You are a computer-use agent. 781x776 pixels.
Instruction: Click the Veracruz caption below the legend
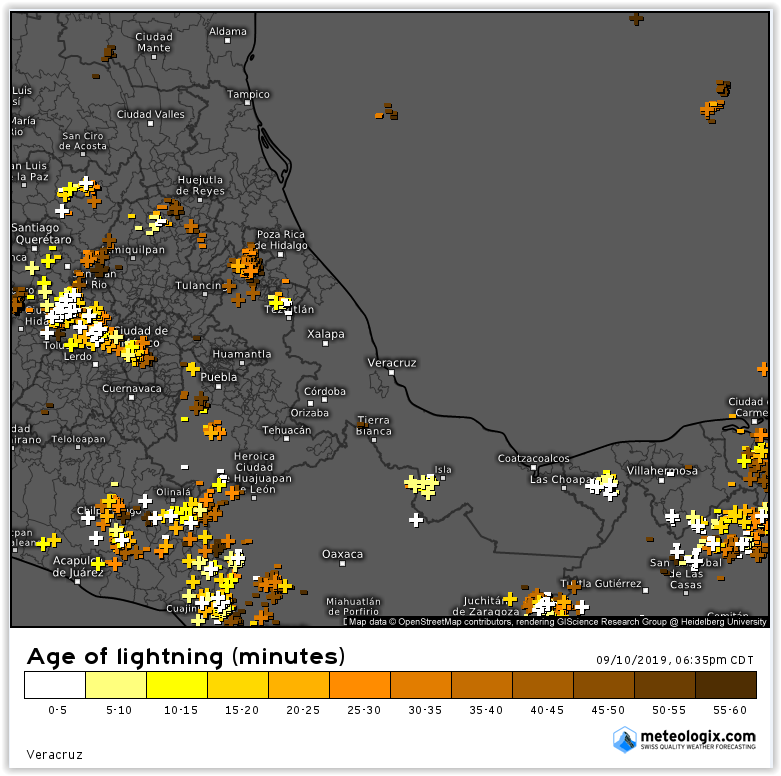pyautogui.click(x=54, y=755)
